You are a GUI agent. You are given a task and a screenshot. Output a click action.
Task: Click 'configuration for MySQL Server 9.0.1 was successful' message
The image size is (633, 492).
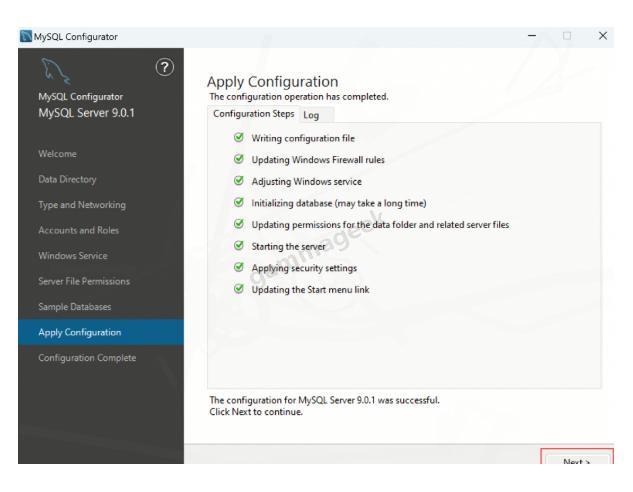point(325,400)
